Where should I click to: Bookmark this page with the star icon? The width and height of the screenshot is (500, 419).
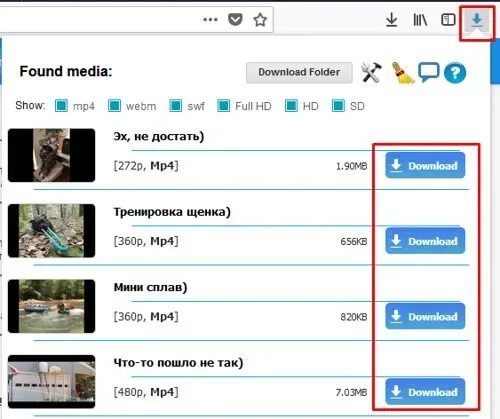pos(260,20)
